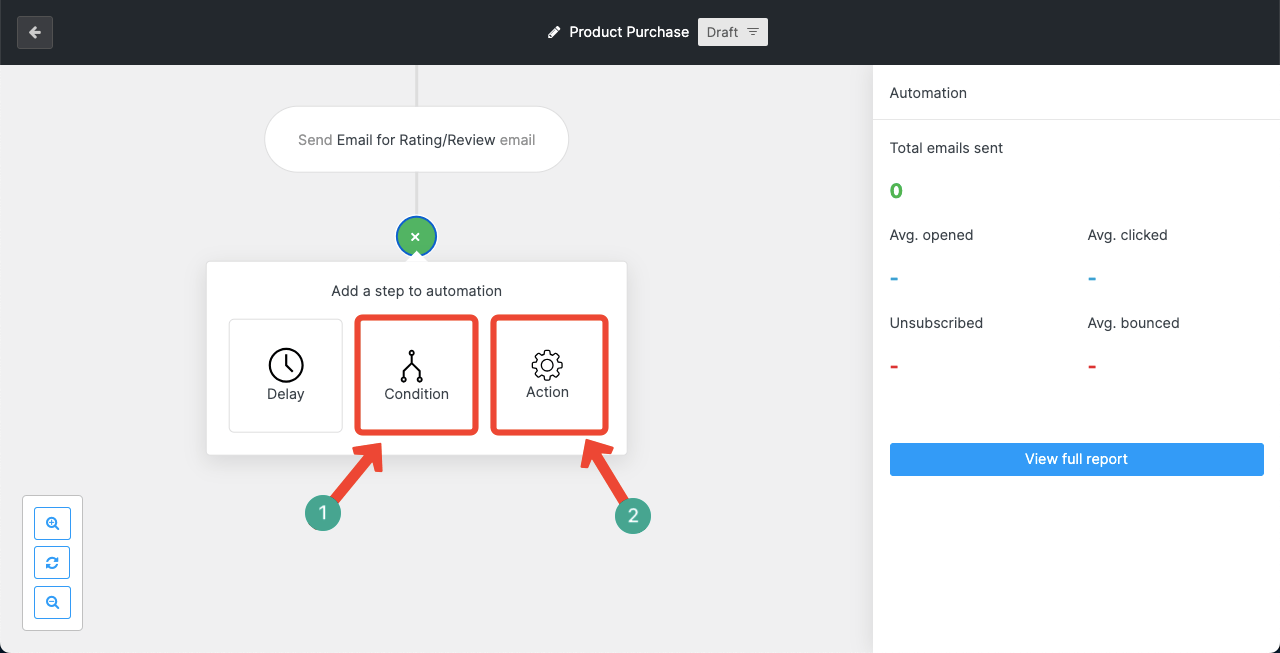Click the Total emails sent count
The height and width of the screenshot is (653, 1280).
click(896, 191)
